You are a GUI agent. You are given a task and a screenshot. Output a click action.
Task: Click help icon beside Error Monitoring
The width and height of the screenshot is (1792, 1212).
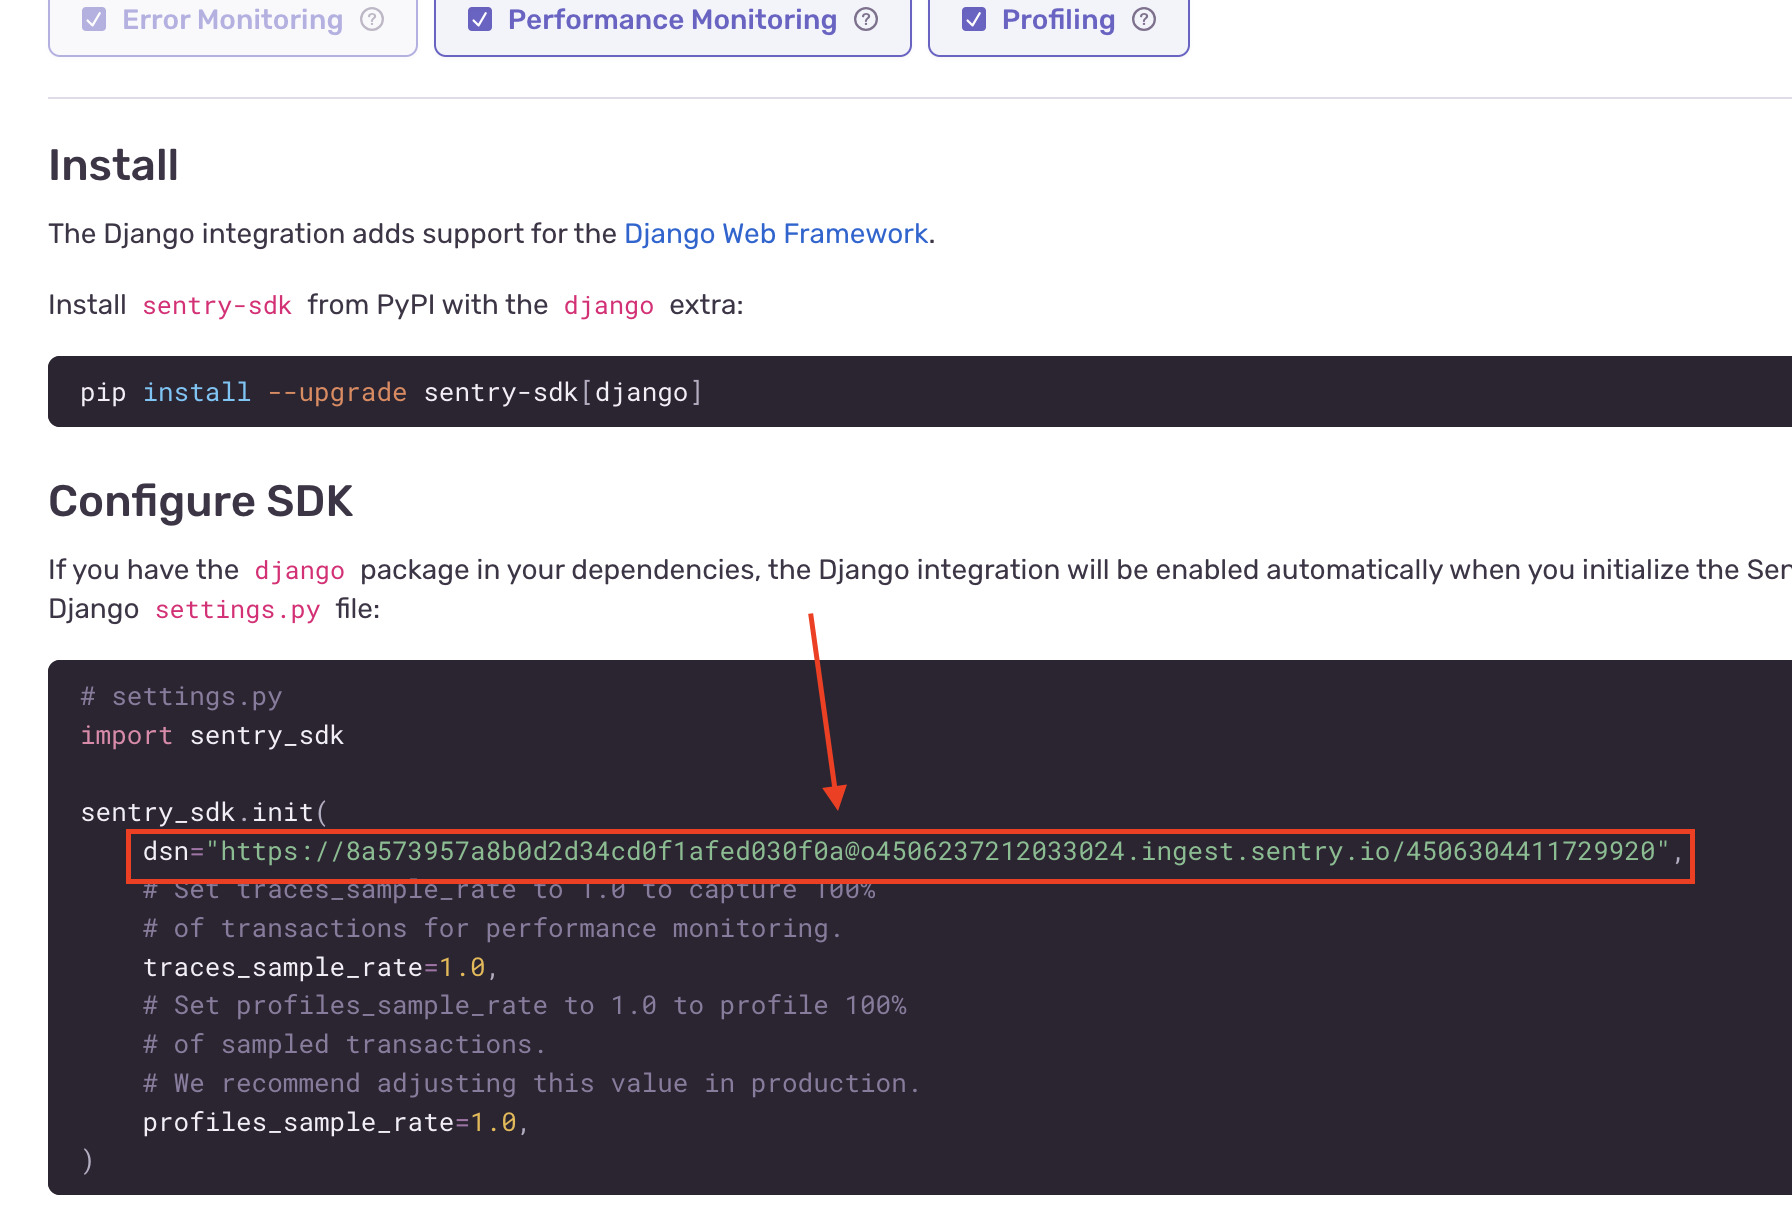372,20
